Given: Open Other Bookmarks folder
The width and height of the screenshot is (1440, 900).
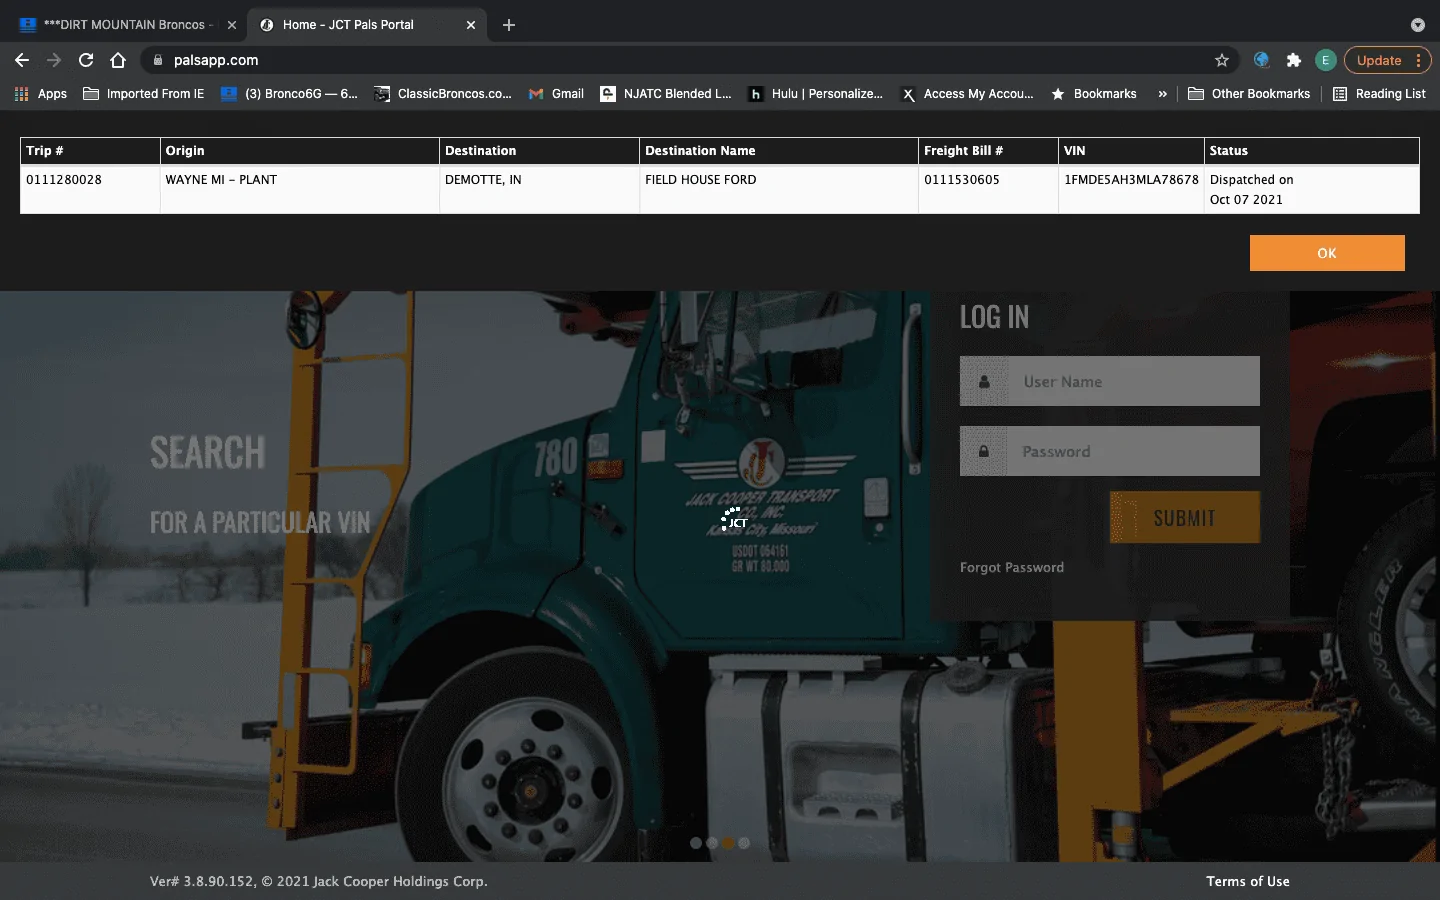Looking at the screenshot, I should 1249,94.
